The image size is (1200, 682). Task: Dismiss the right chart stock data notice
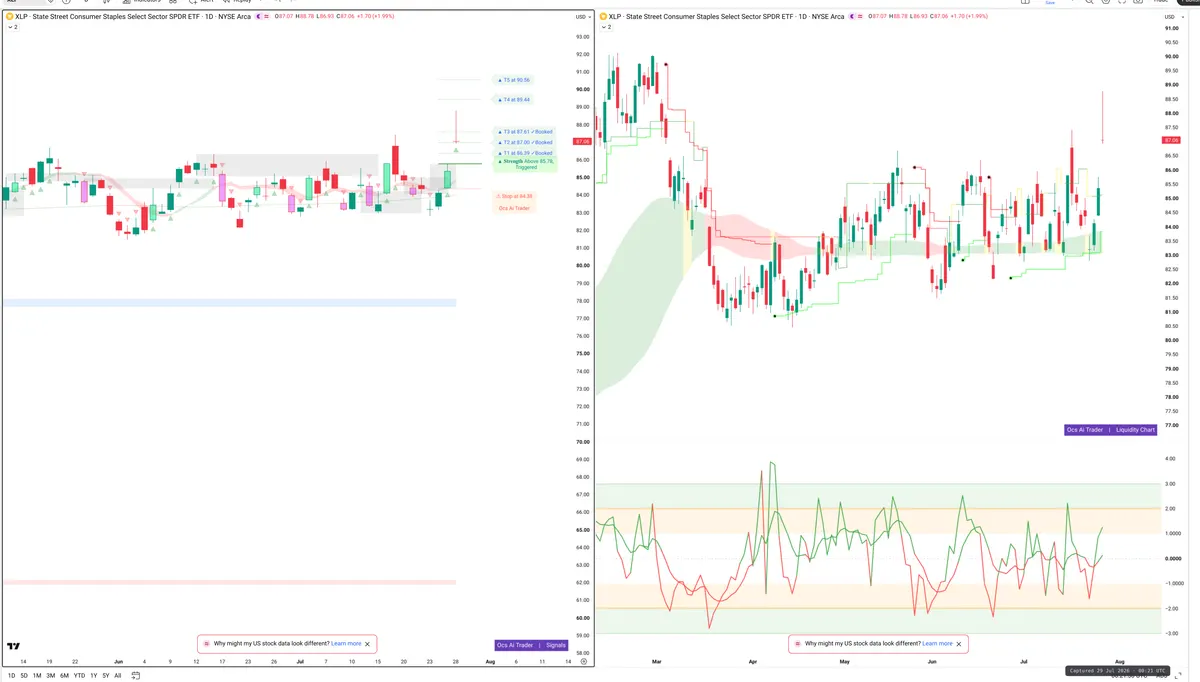point(959,644)
